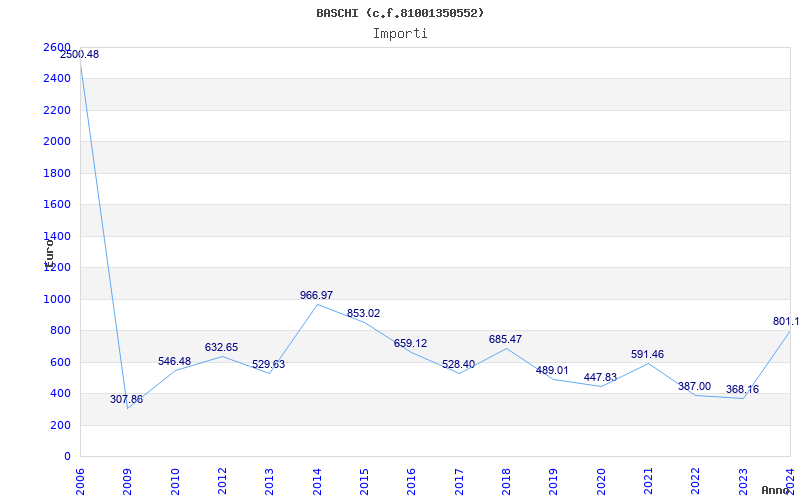Select the 2021 x-axis year label
This screenshot has width=800, height=500.
[x=648, y=482]
